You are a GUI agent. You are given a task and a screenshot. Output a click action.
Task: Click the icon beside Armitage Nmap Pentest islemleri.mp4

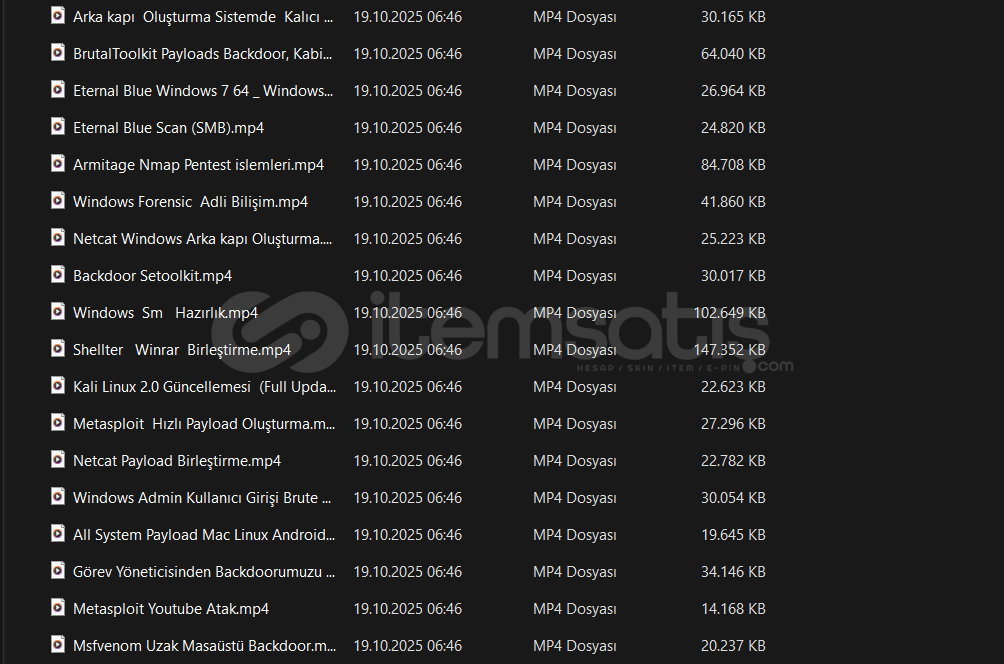click(x=58, y=164)
